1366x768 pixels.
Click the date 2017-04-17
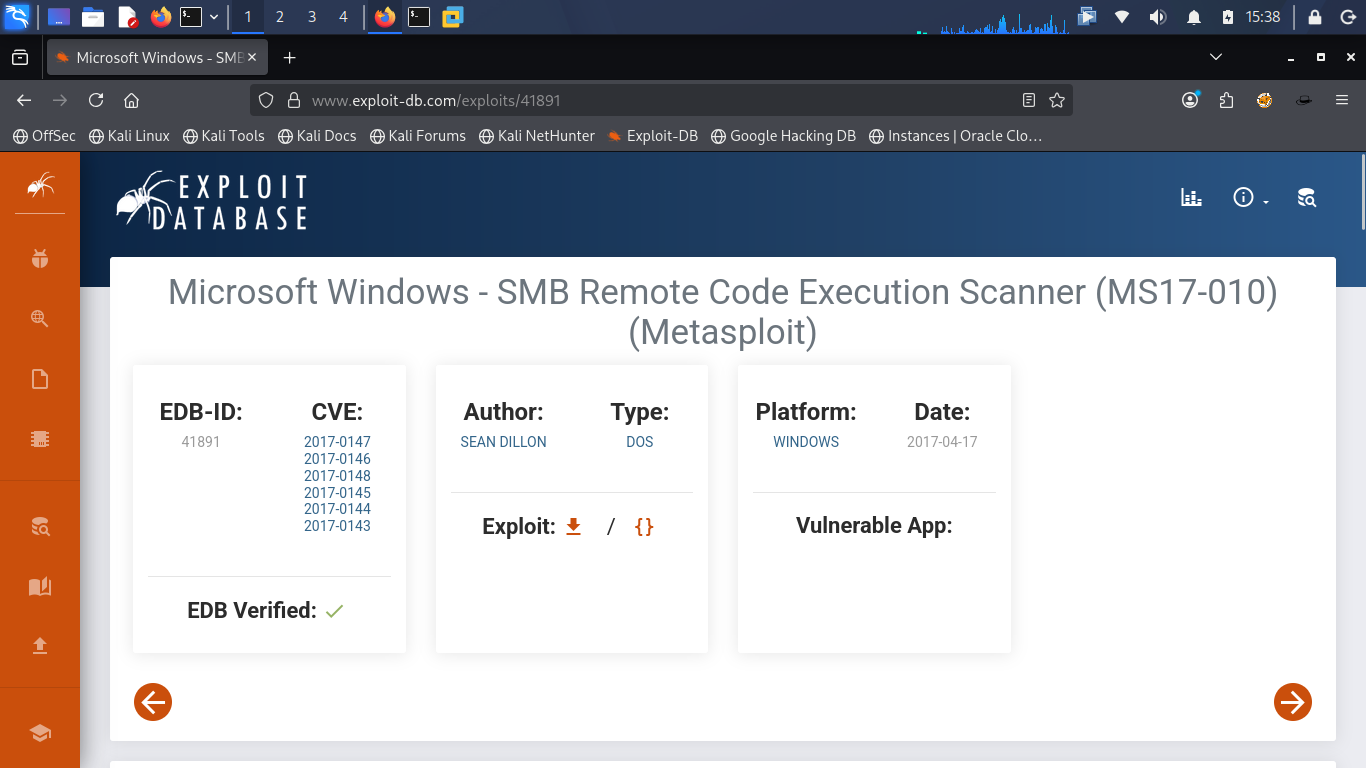coord(942,442)
